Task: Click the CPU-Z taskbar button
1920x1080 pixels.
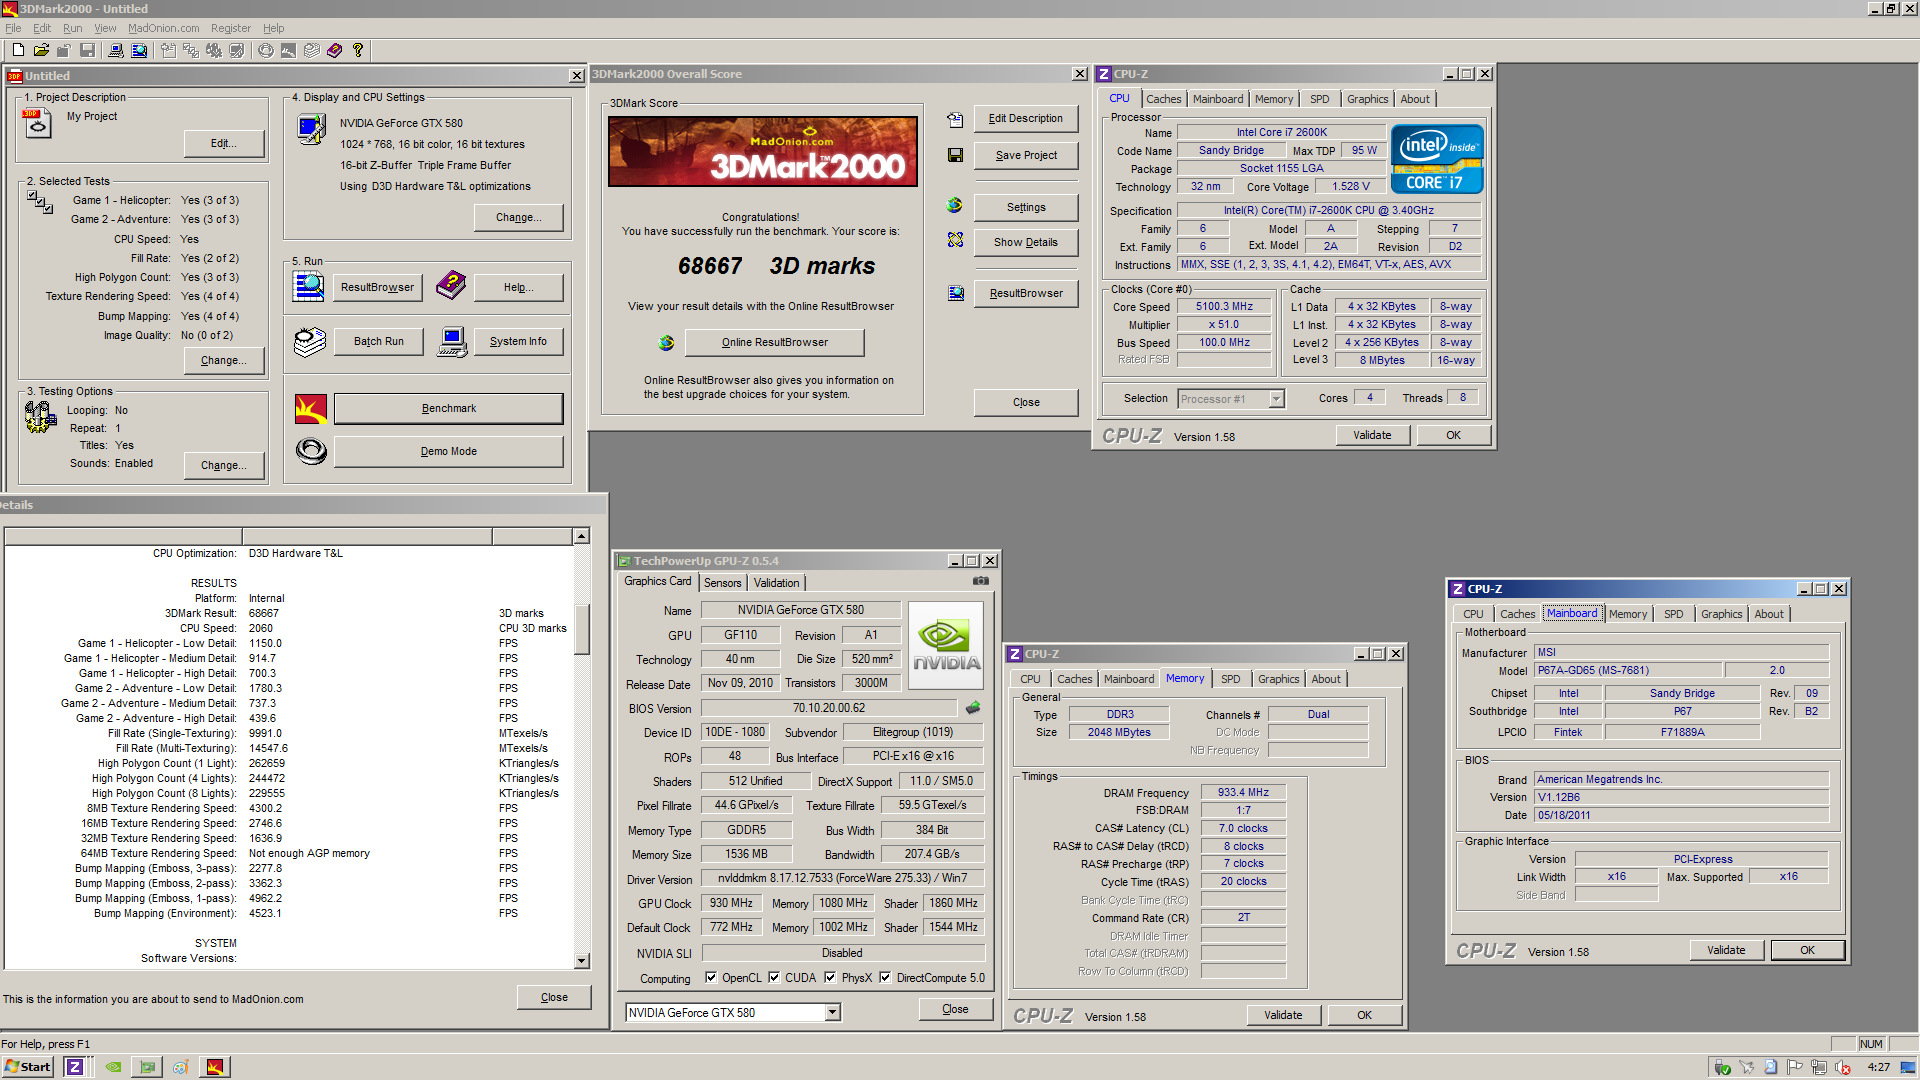Action: click(x=75, y=1067)
